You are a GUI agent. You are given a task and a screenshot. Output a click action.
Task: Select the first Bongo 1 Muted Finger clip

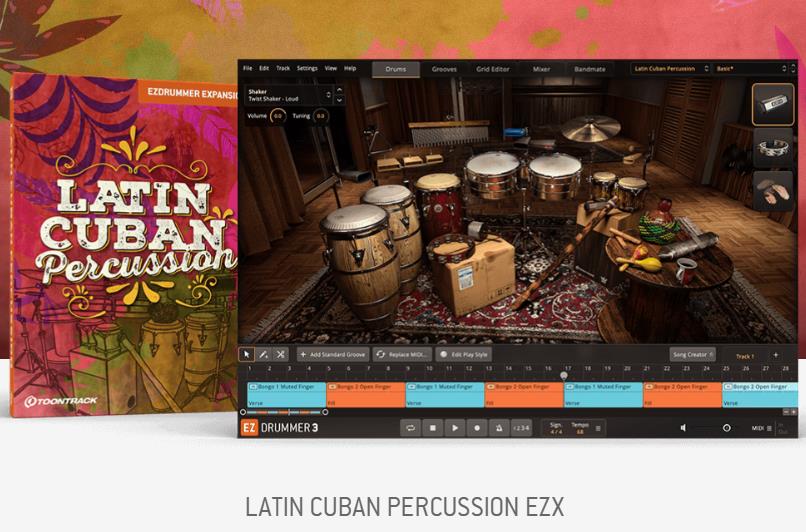tap(287, 395)
